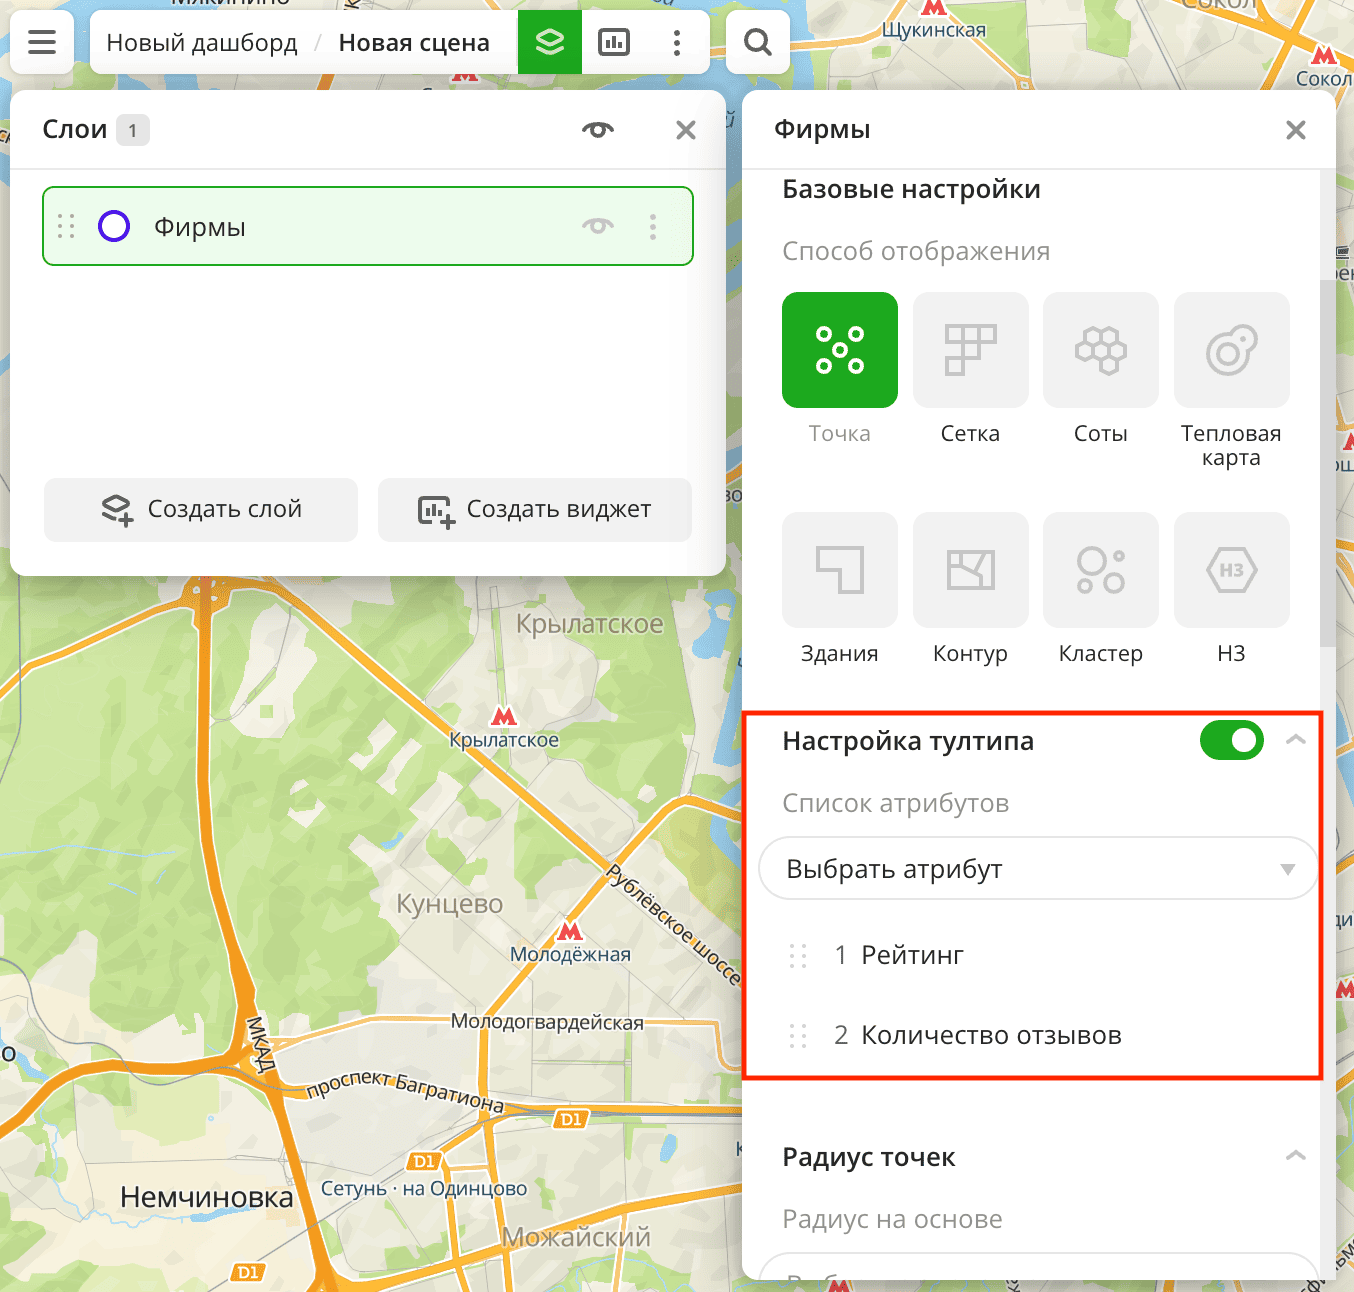Open the three-dot scene options menu
The height and width of the screenshot is (1292, 1354).
pyautogui.click(x=677, y=42)
